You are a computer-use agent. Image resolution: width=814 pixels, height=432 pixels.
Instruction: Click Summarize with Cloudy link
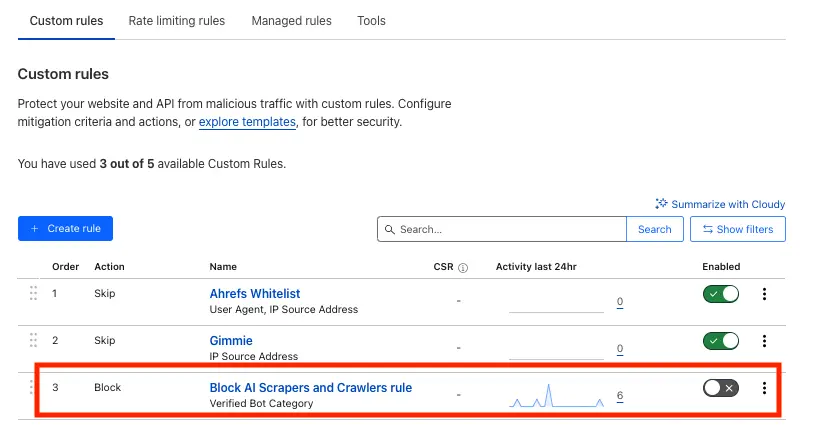point(720,204)
